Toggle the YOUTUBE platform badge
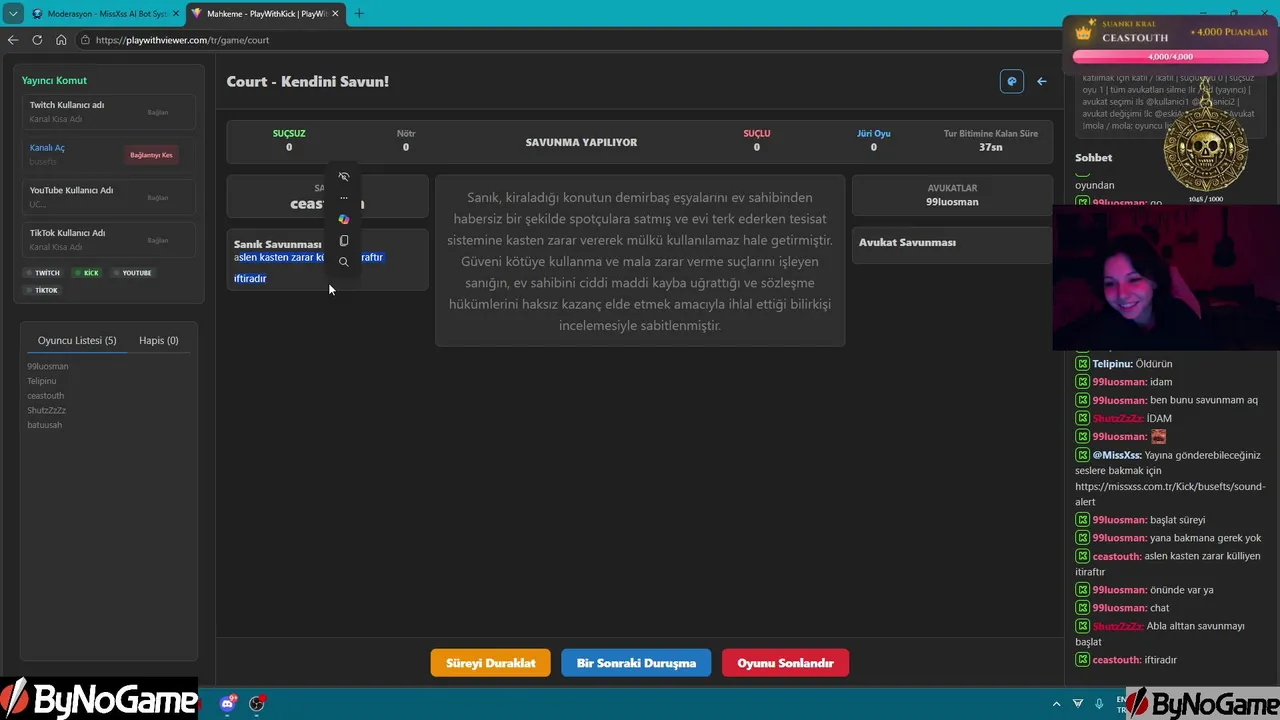The width and height of the screenshot is (1280, 720). tap(132, 273)
